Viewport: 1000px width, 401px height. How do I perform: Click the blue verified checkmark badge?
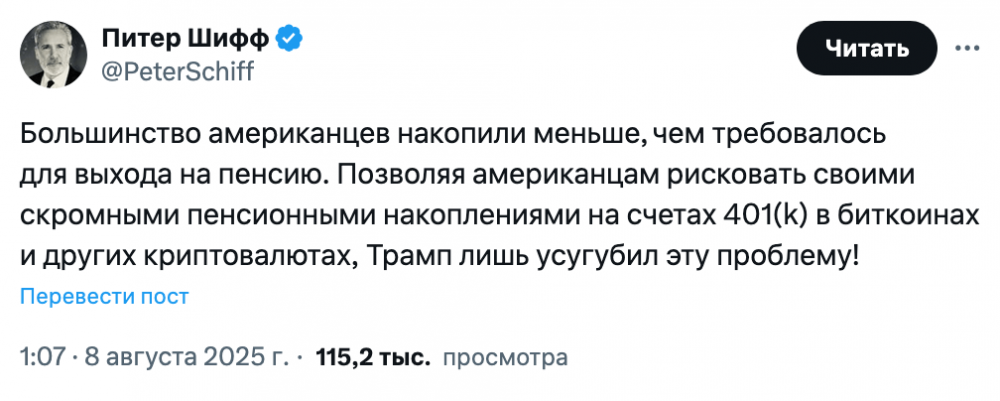[290, 39]
